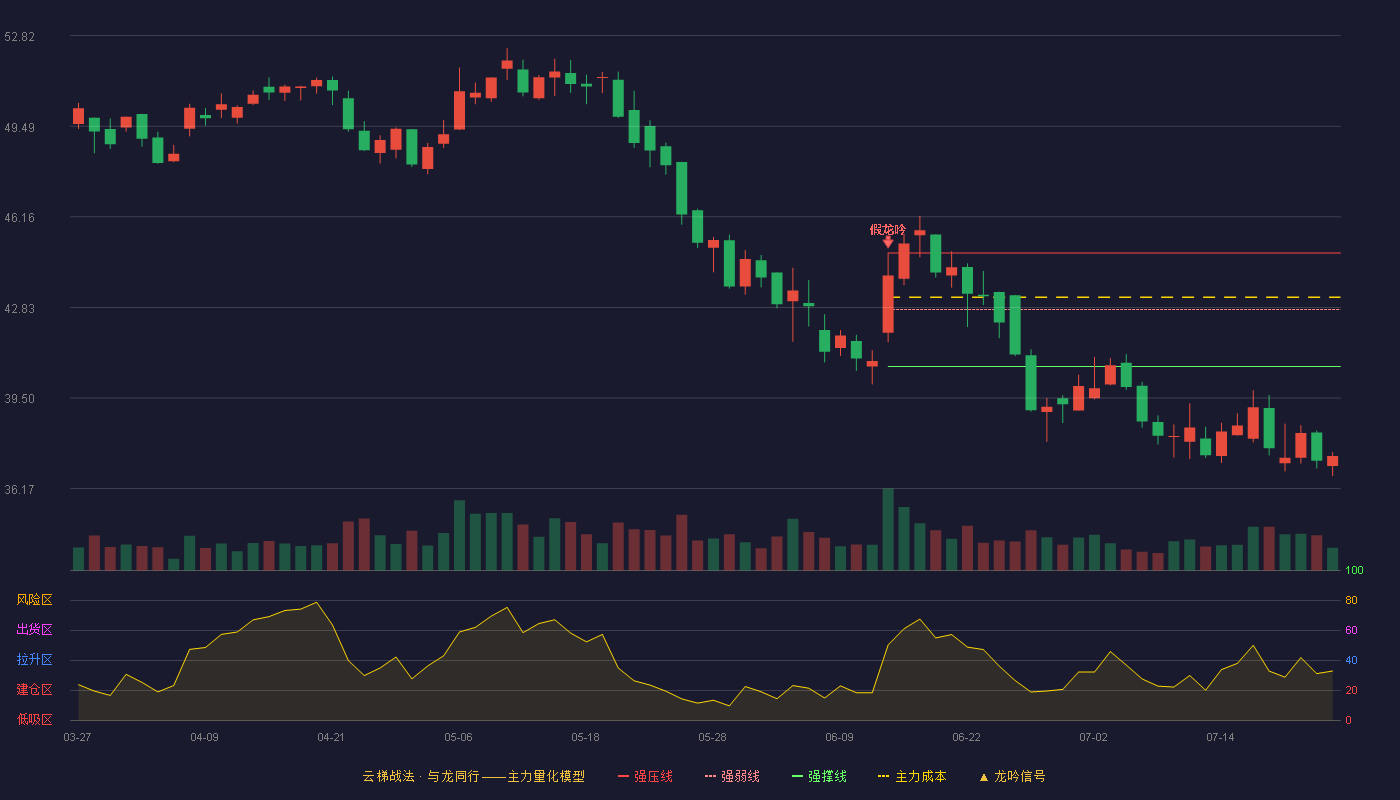The image size is (1400, 800).
Task: Click the tallest green volume bar
Action: pyautogui.click(x=888, y=529)
